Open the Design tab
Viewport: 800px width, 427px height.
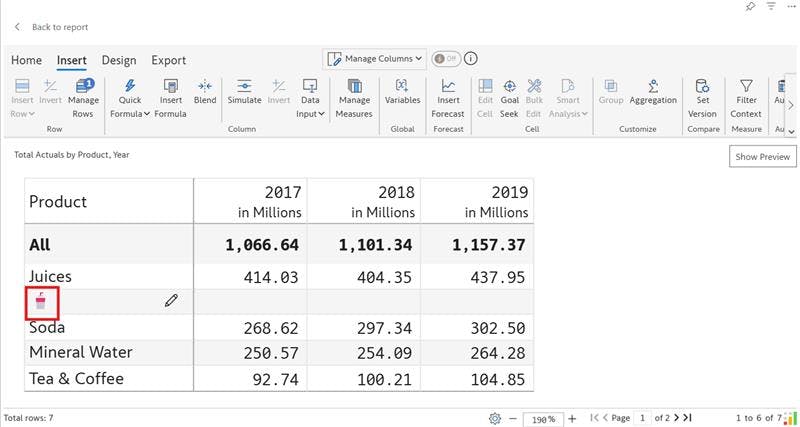point(119,60)
